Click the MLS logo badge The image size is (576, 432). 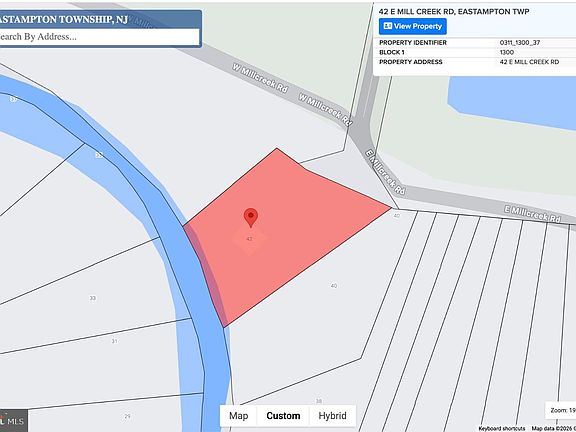tap(13, 421)
